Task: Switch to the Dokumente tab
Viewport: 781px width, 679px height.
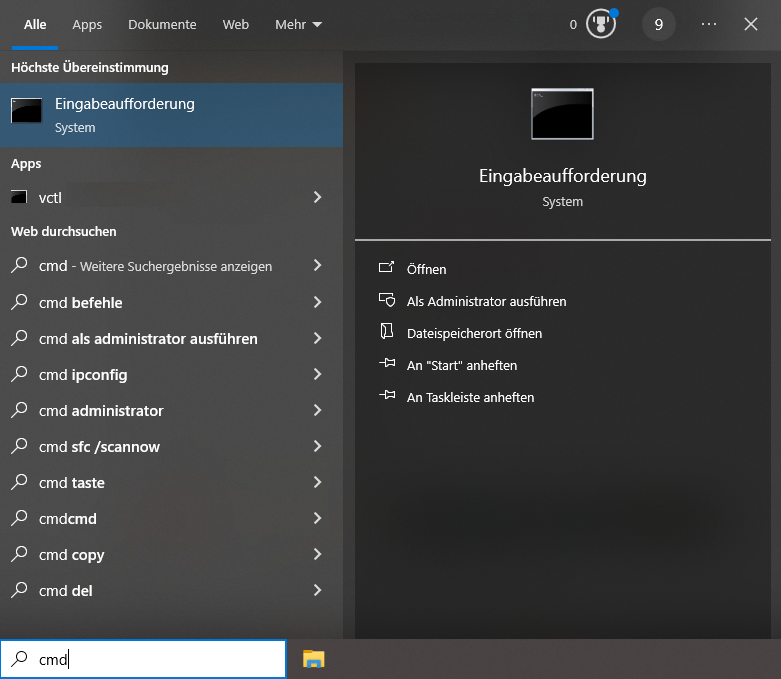Action: 162,24
